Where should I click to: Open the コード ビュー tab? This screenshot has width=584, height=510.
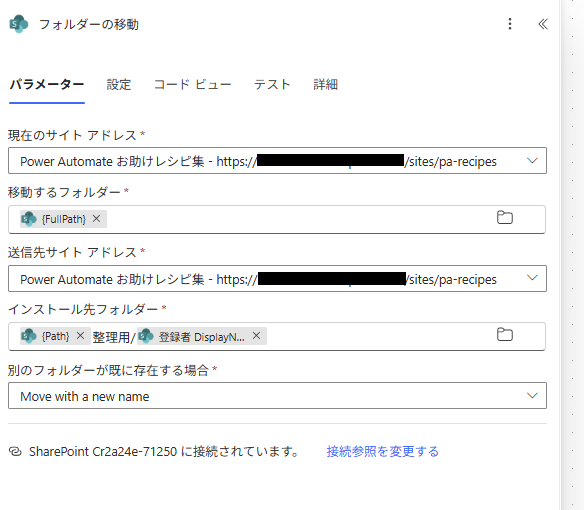pyautogui.click(x=193, y=85)
